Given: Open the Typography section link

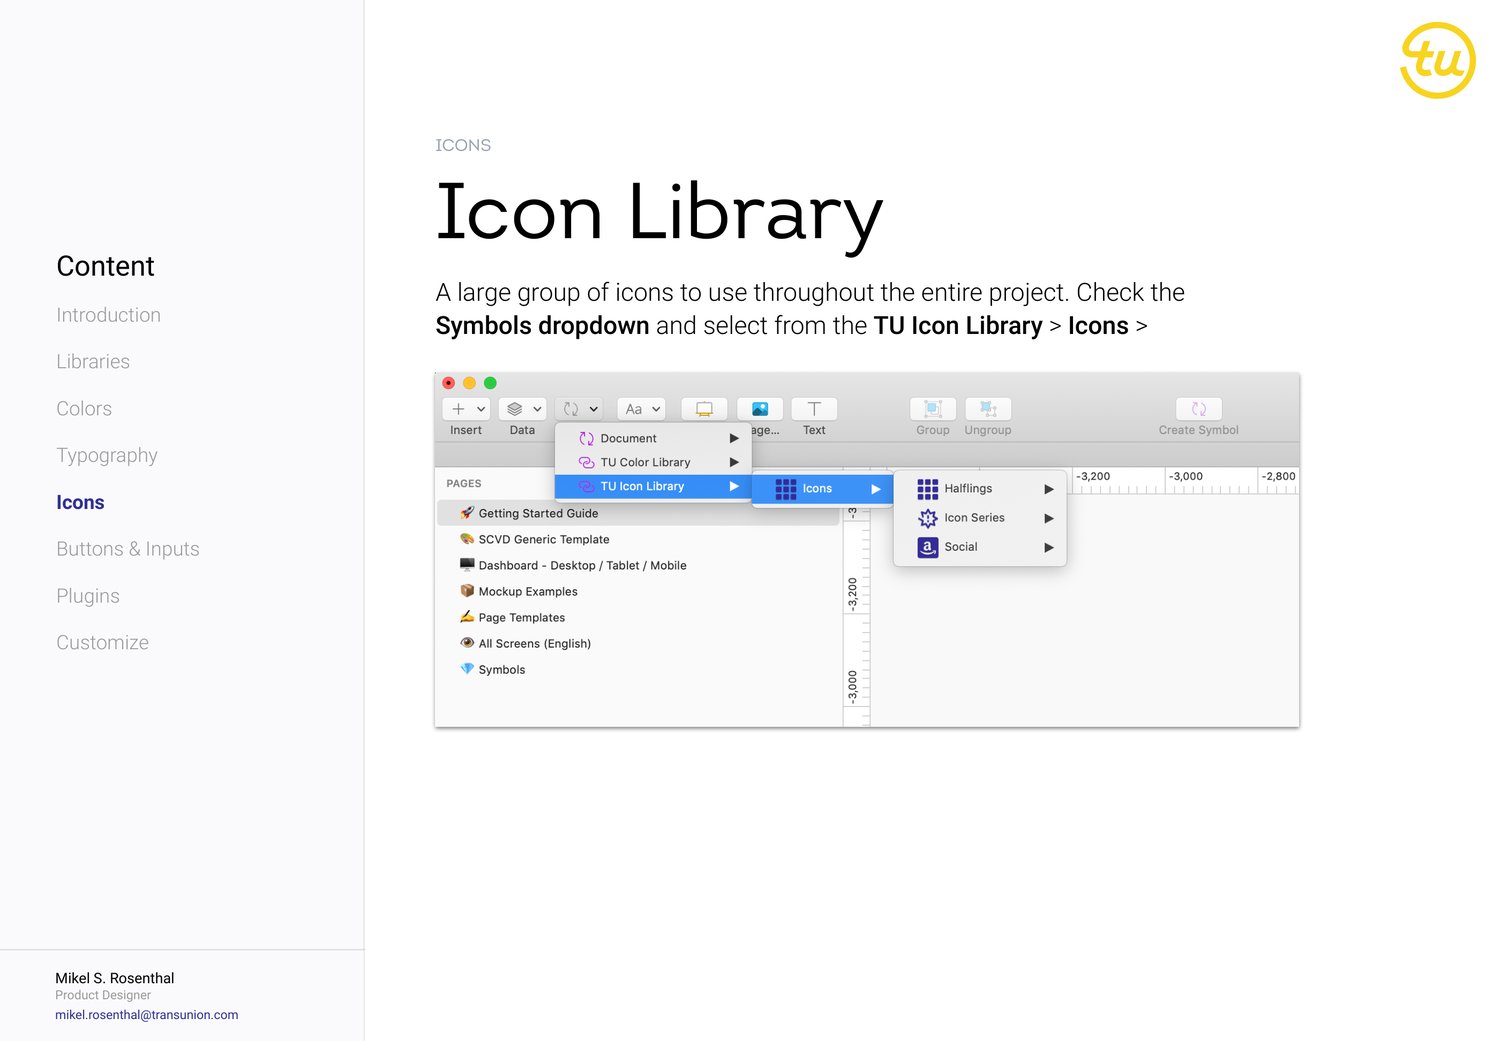Looking at the screenshot, I should click(x=107, y=456).
